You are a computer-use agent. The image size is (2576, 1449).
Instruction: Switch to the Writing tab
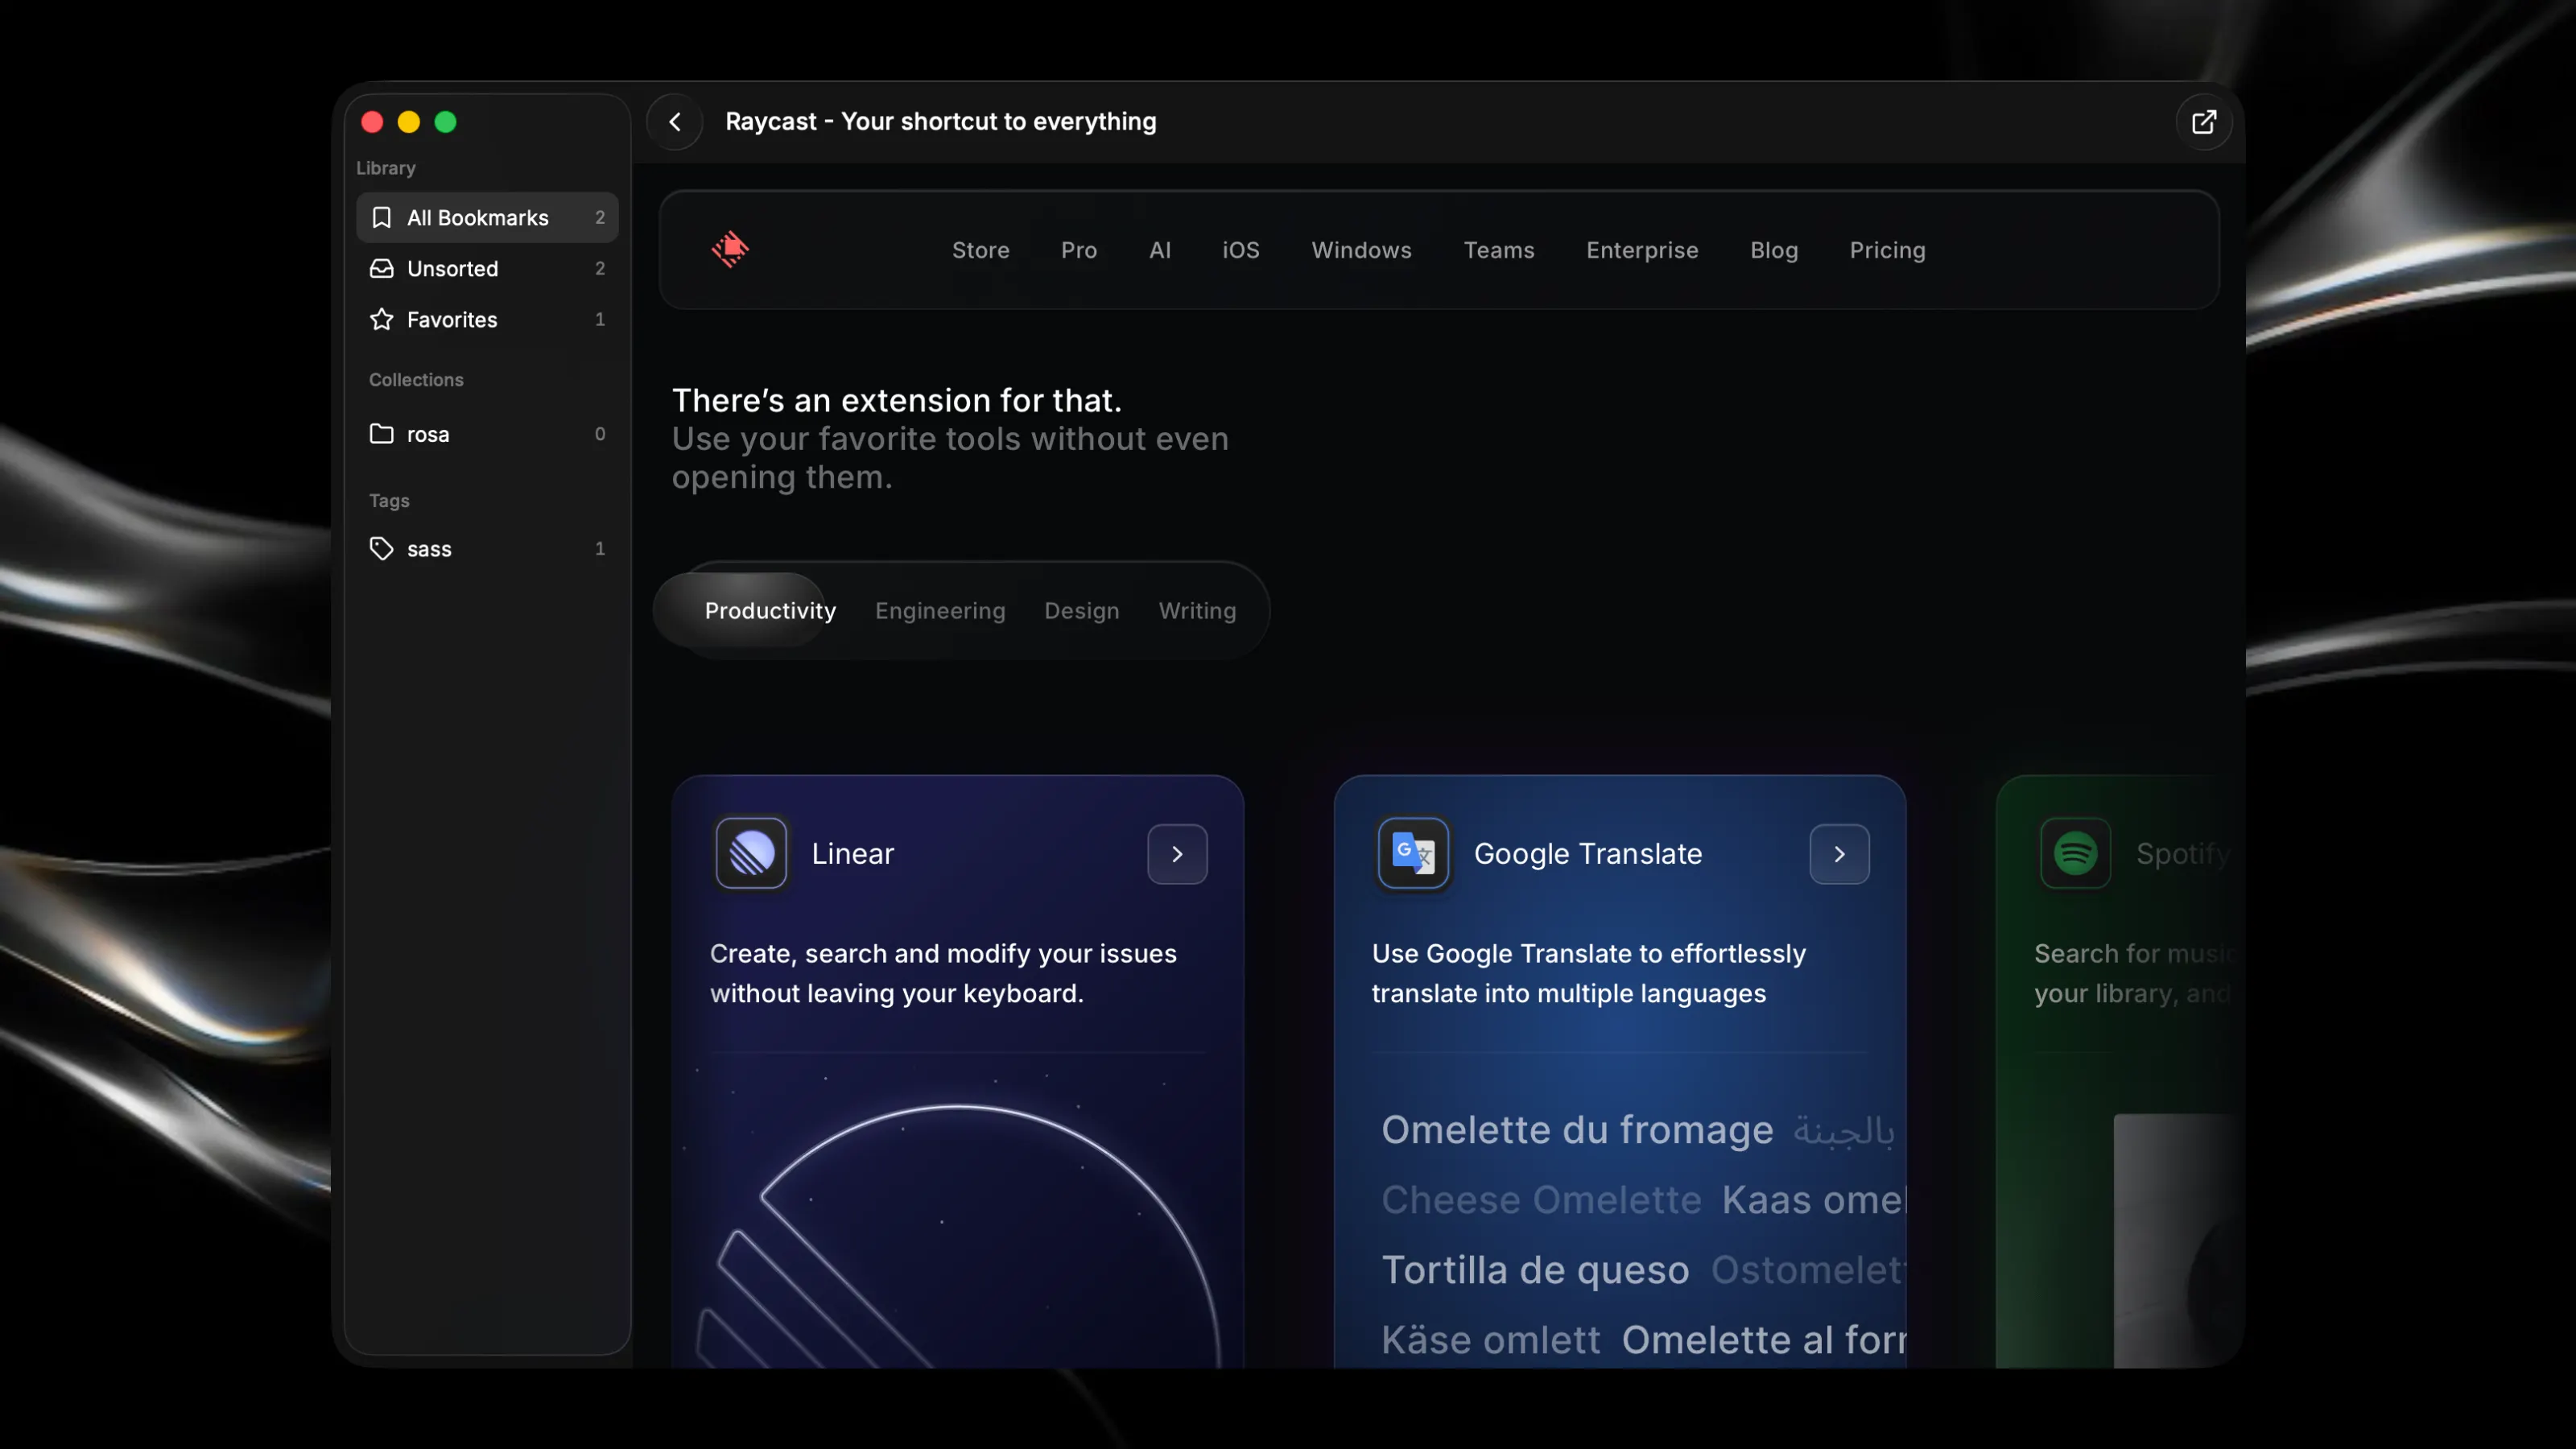1197,610
